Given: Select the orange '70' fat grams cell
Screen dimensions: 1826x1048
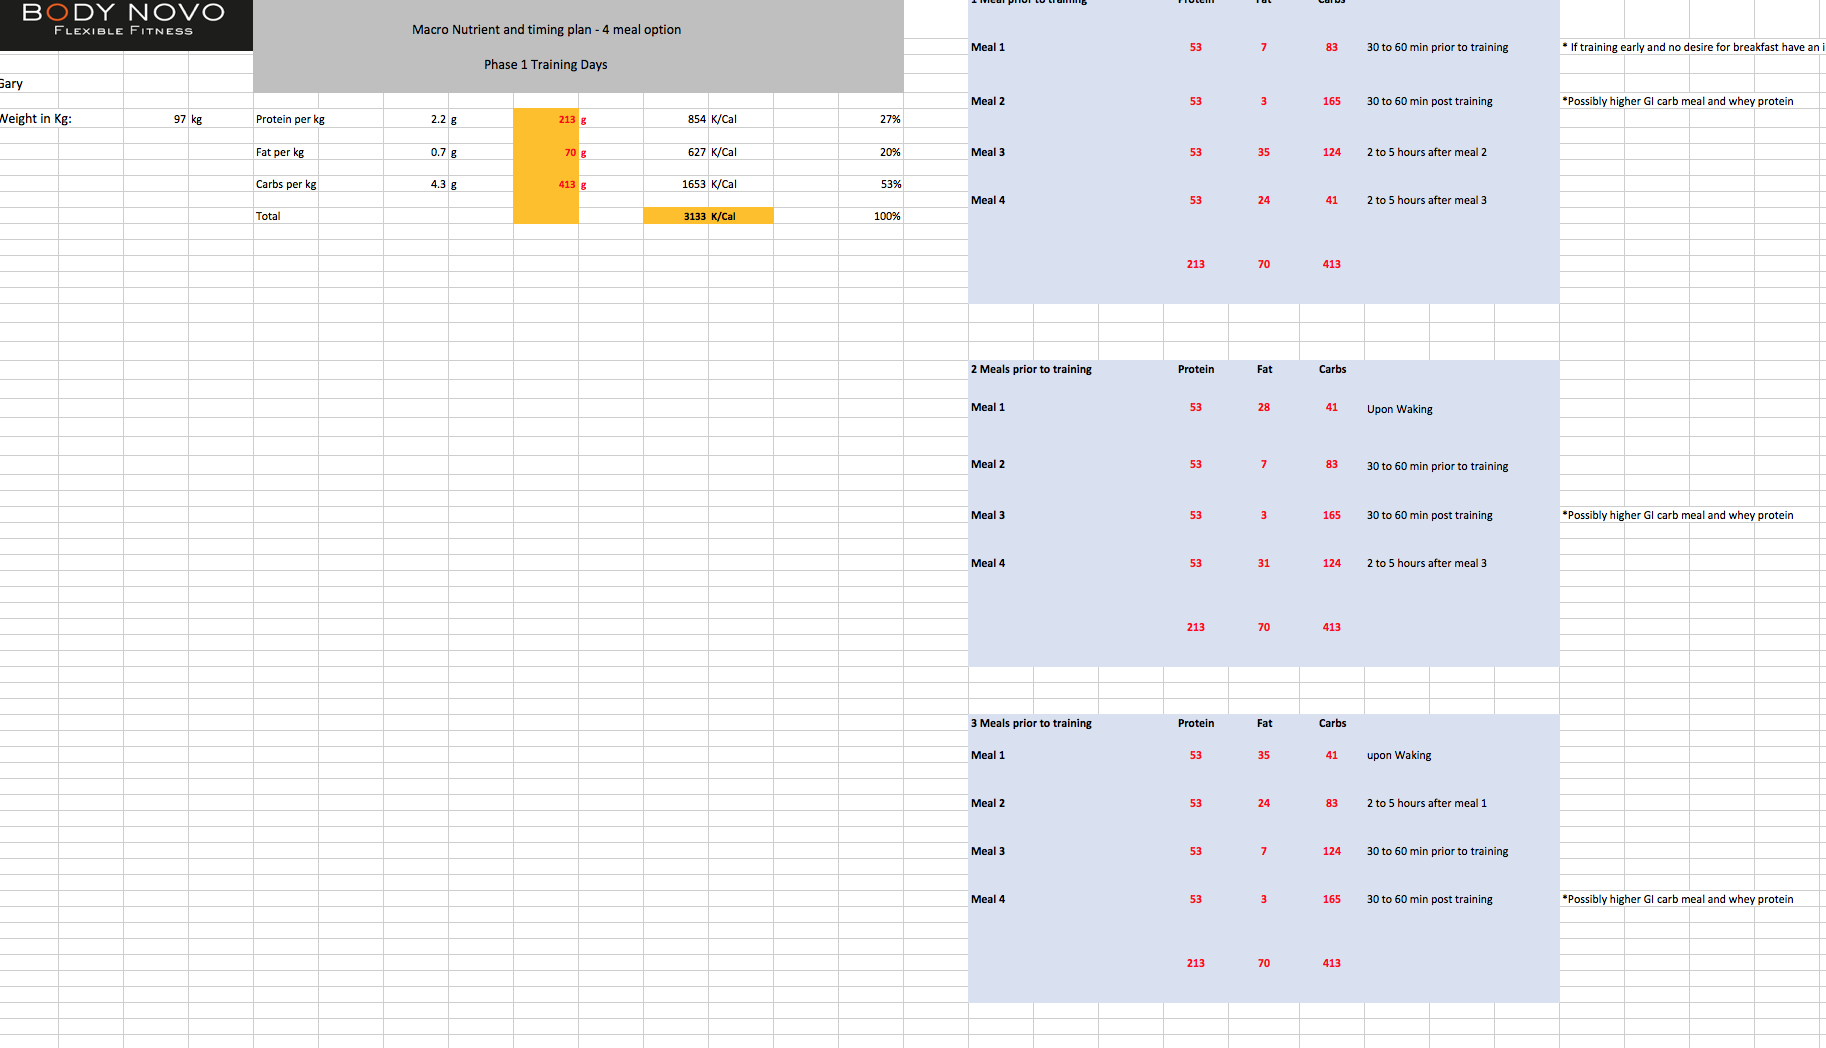Looking at the screenshot, I should pos(570,153).
